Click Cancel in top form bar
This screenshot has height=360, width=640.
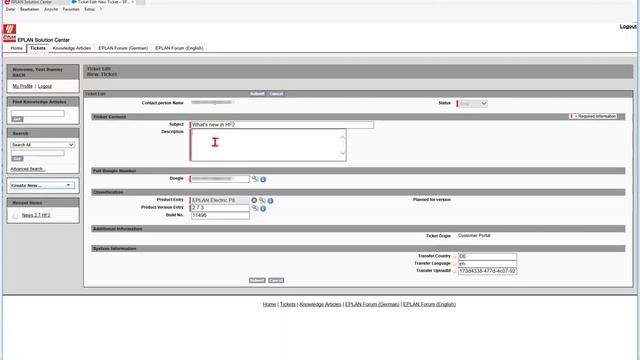coord(276,94)
